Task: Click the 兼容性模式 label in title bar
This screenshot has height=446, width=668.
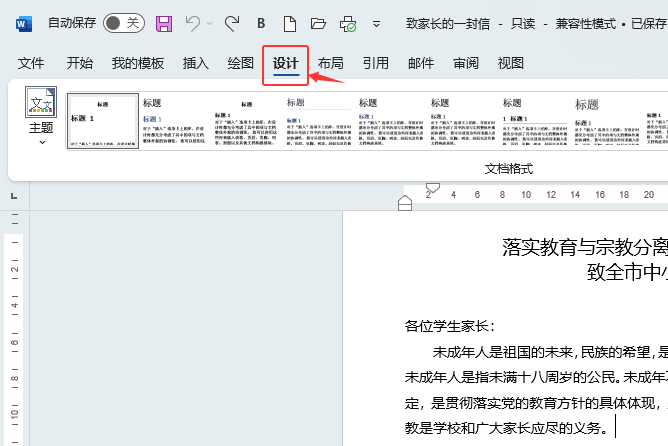Action: point(585,24)
